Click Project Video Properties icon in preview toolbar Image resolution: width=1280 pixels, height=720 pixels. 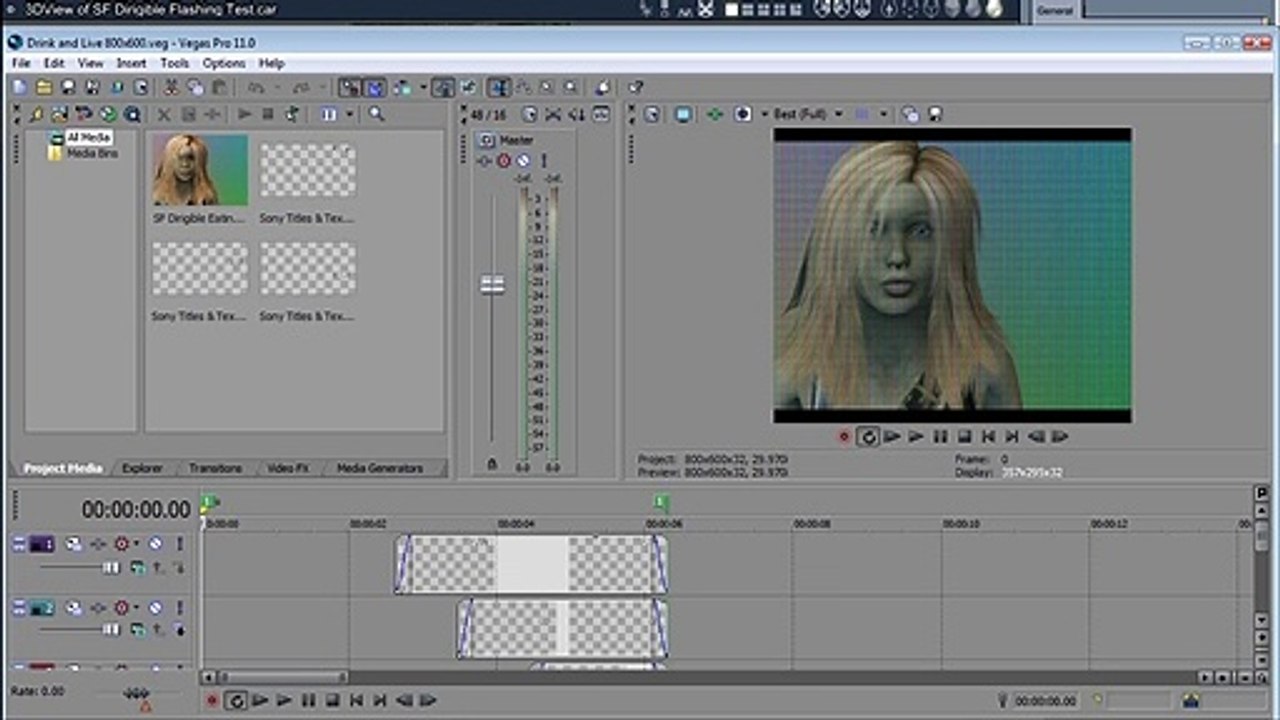coord(651,114)
